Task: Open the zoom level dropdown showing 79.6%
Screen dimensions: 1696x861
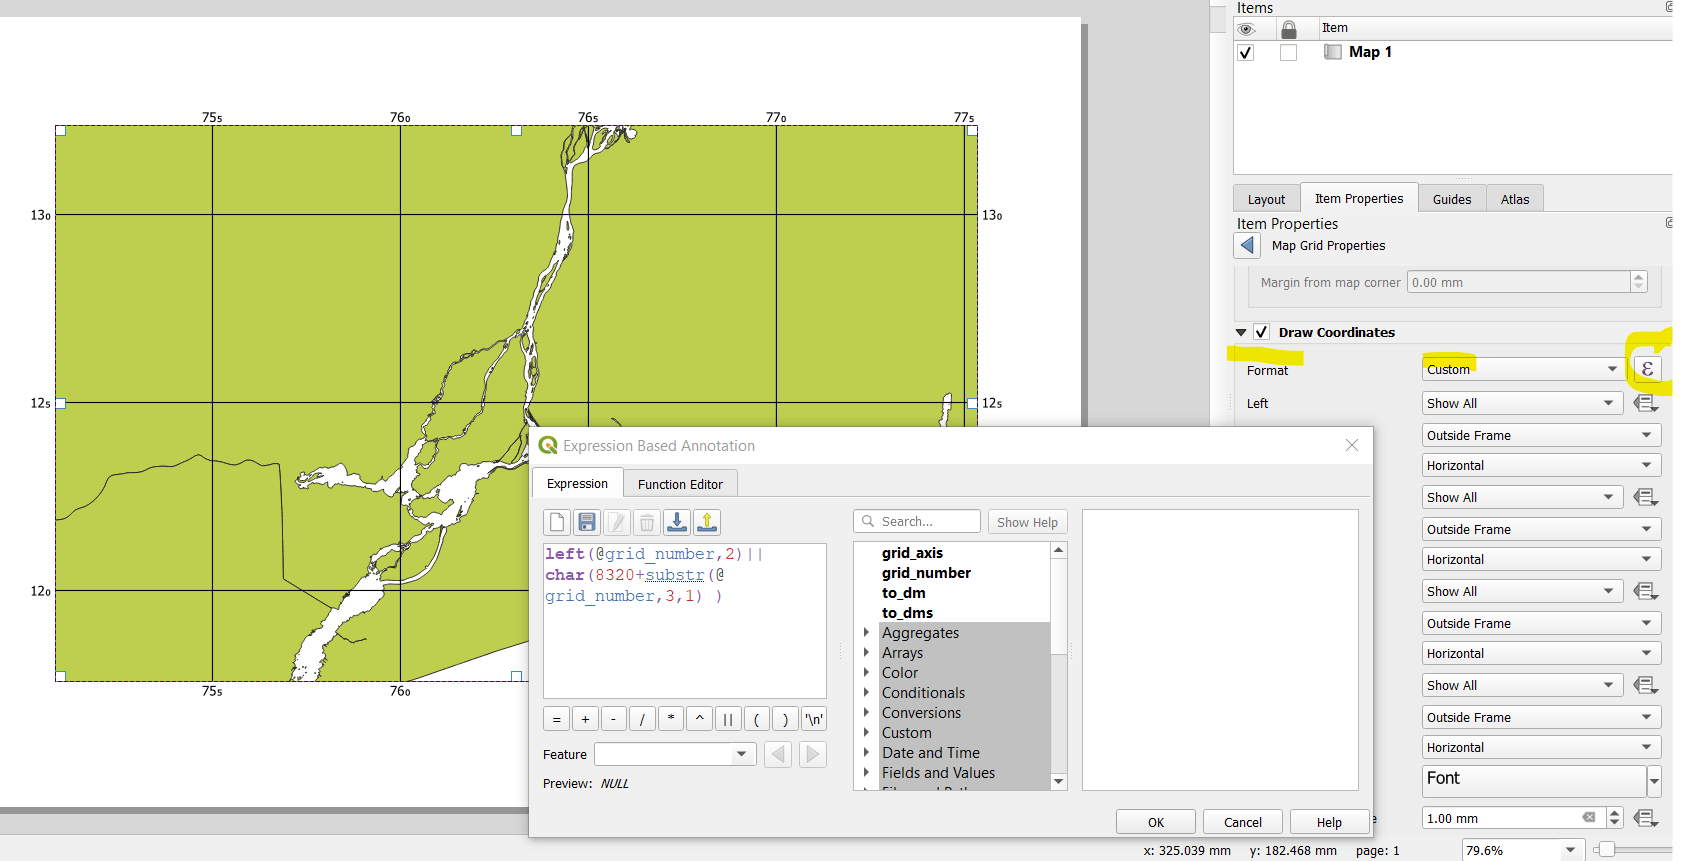Action: [1522, 850]
